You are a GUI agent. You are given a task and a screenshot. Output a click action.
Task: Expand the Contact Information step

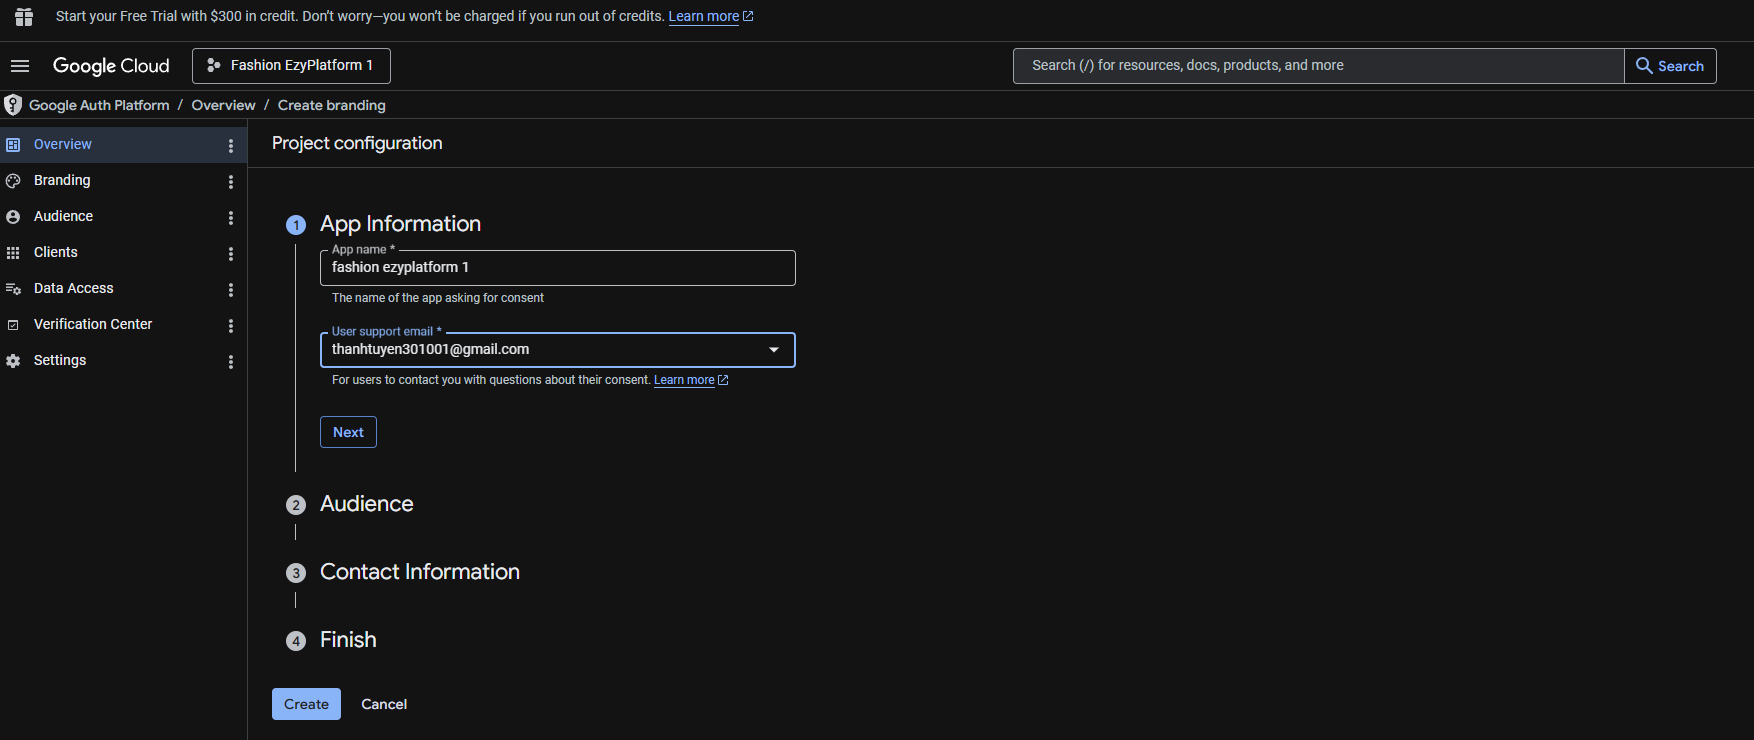(419, 572)
